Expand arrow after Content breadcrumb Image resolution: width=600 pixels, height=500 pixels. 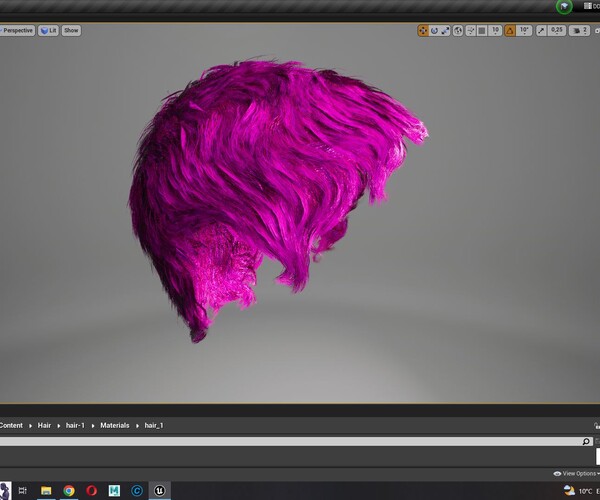click(30, 426)
